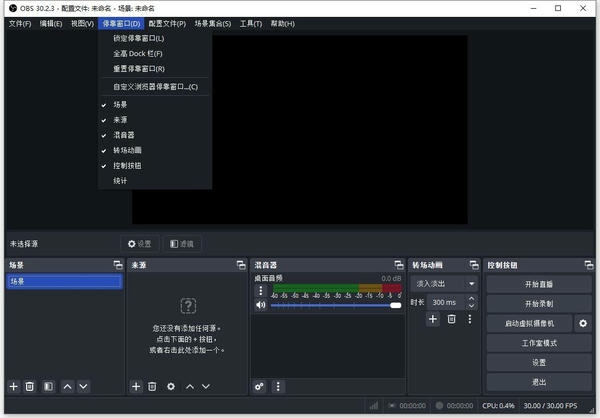Remove source with trash icon in Sources dock
The height and width of the screenshot is (418, 600).
point(152,387)
